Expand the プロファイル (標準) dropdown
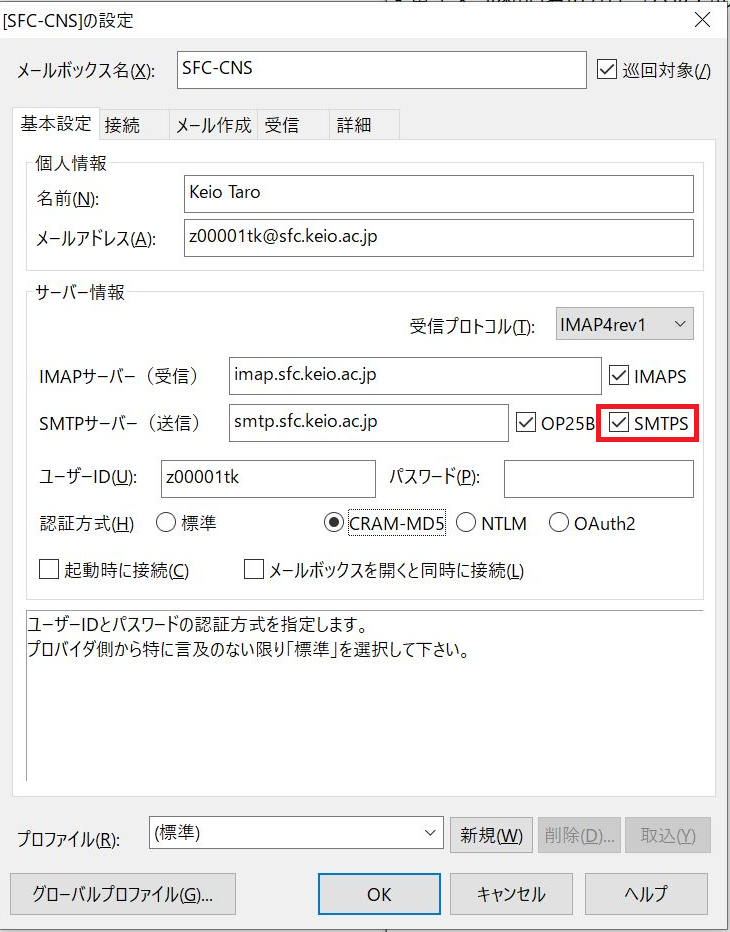 (295, 833)
